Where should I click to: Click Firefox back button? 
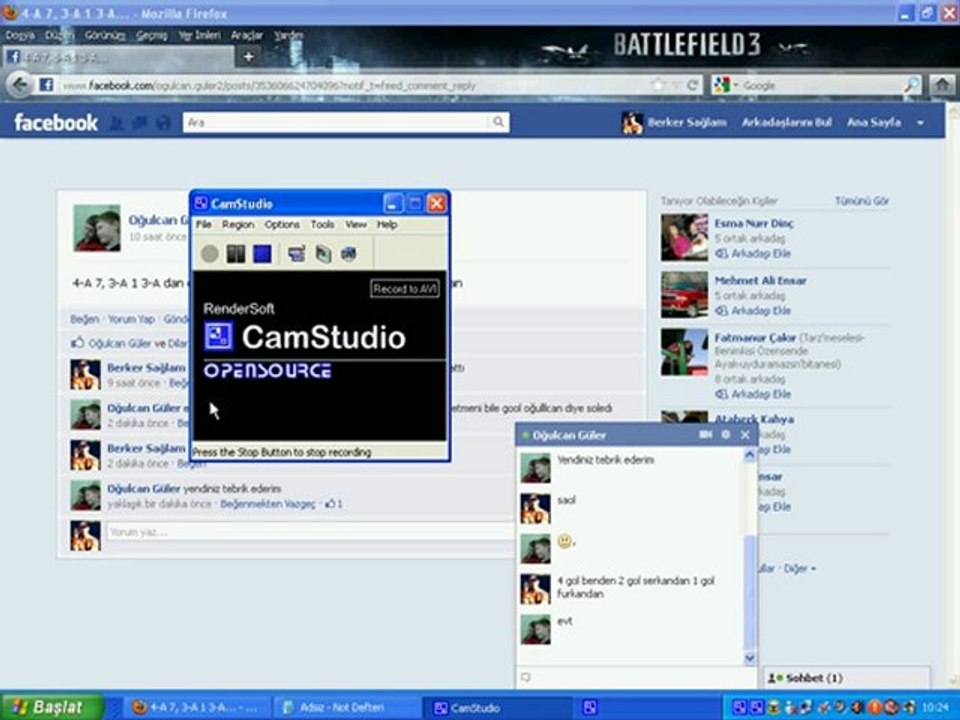coord(20,84)
